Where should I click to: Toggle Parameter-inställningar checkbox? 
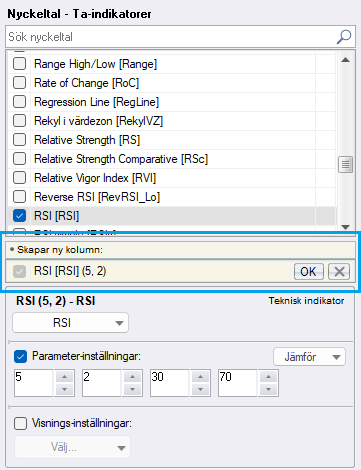(x=20, y=356)
